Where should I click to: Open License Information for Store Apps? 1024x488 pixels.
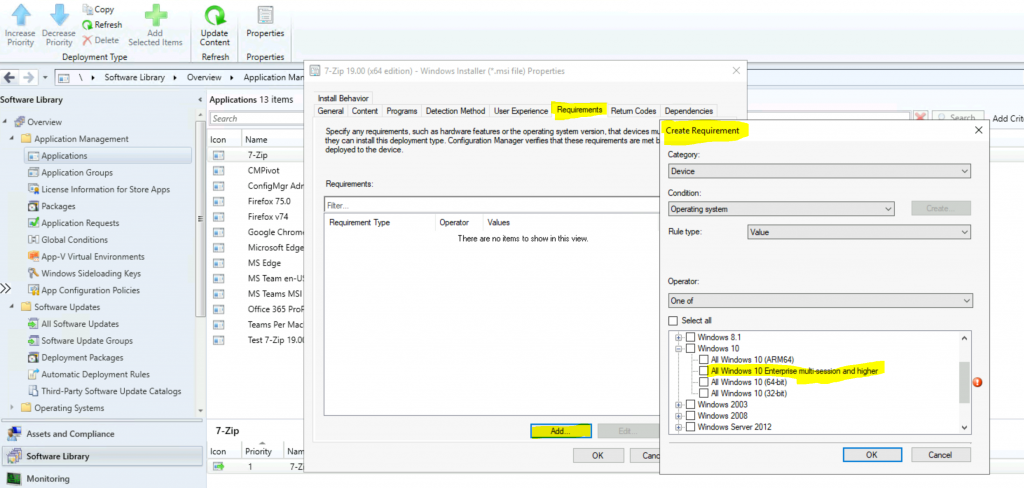[x=105, y=189]
